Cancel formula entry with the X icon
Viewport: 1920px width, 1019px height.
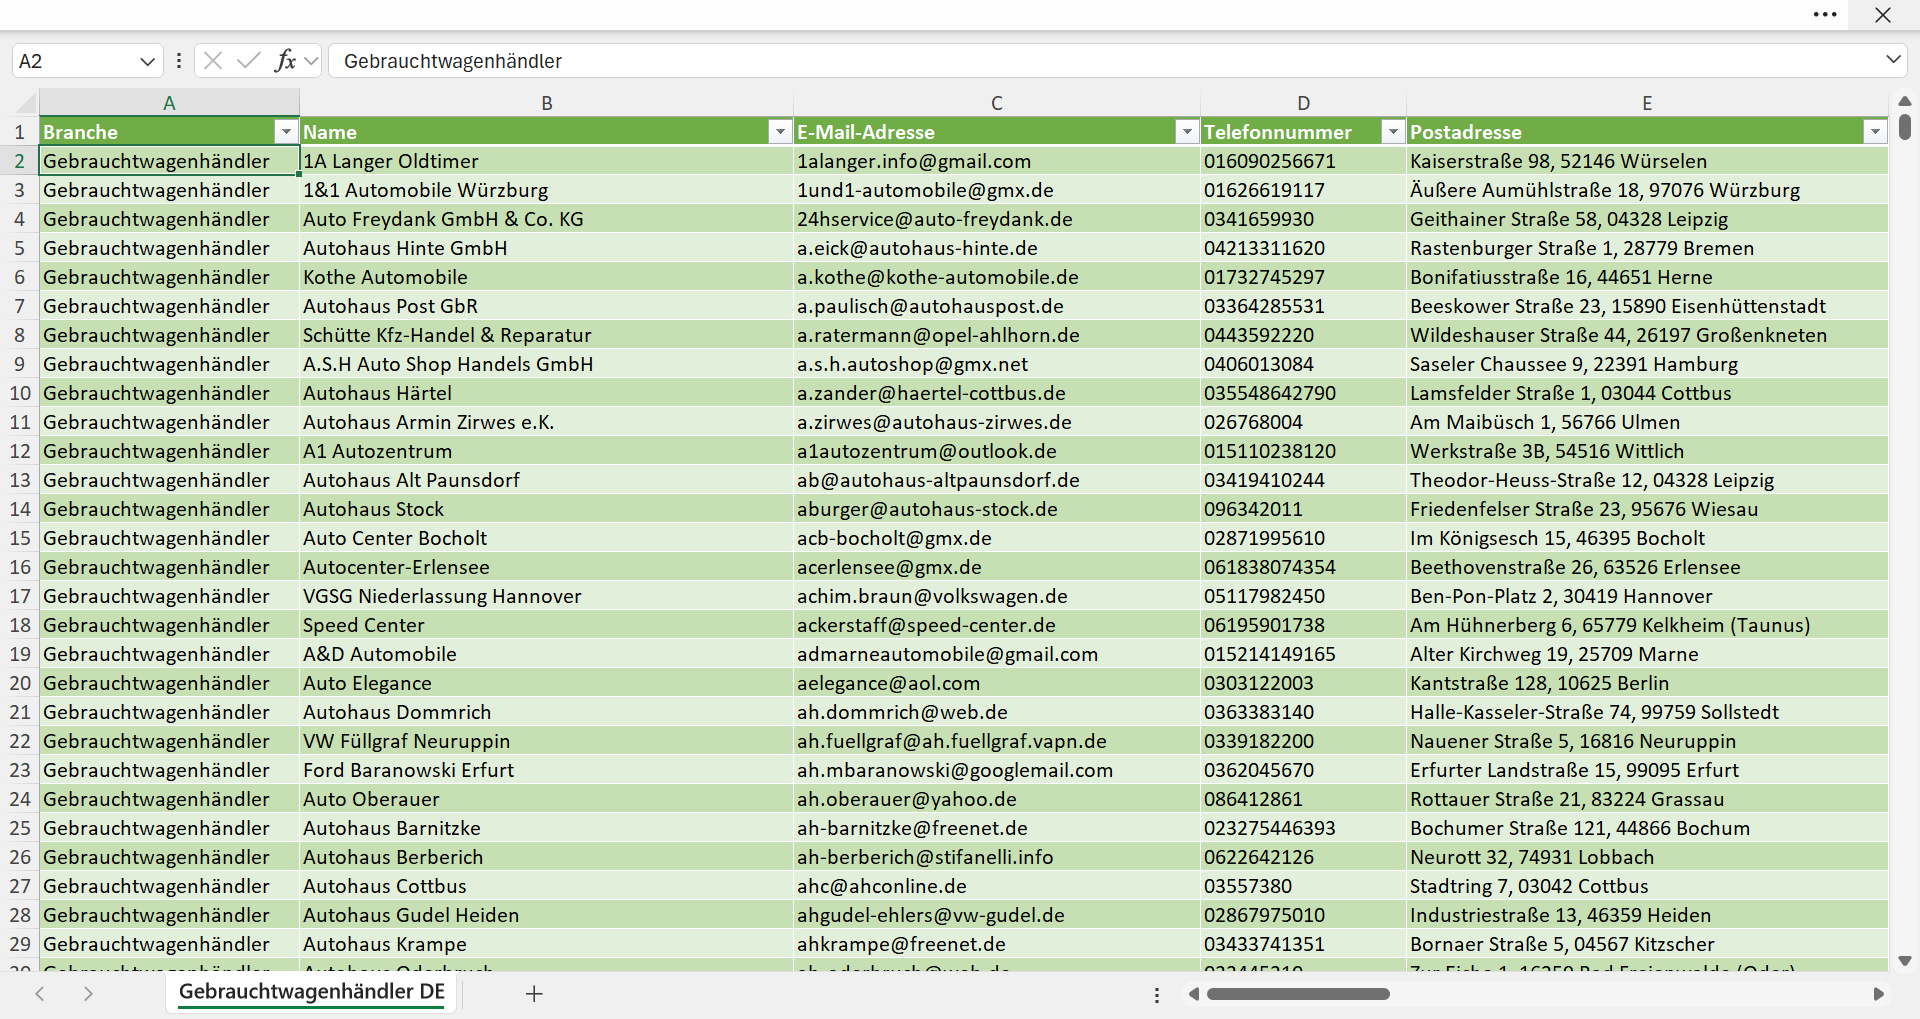click(213, 61)
